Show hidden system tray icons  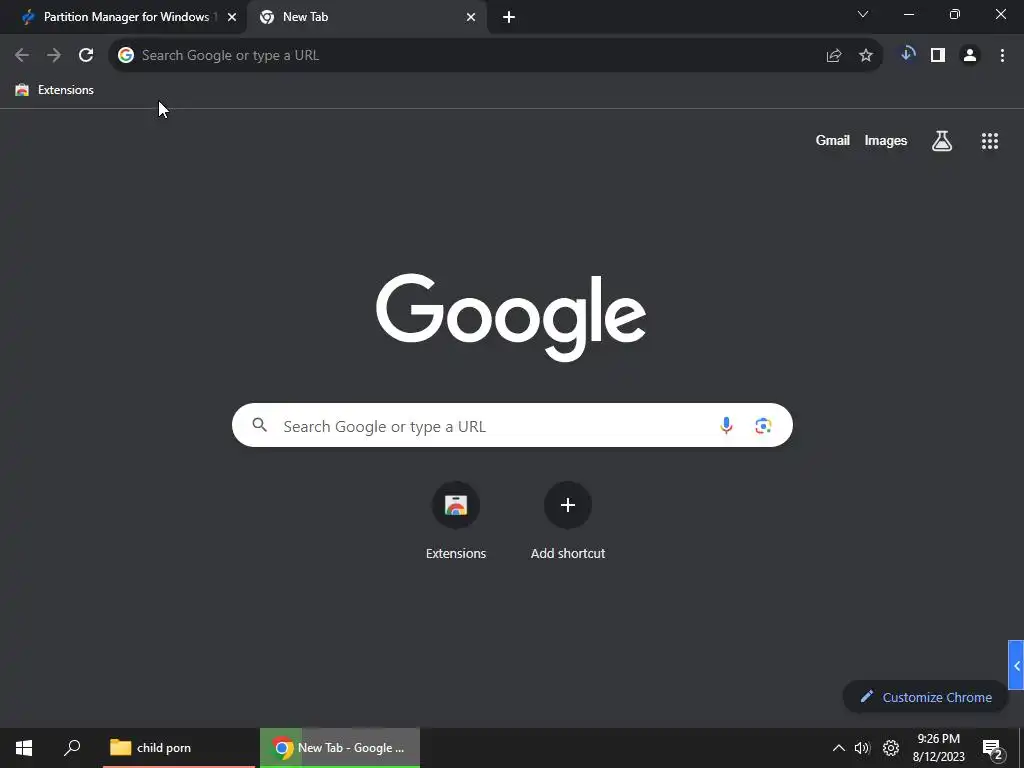point(839,748)
